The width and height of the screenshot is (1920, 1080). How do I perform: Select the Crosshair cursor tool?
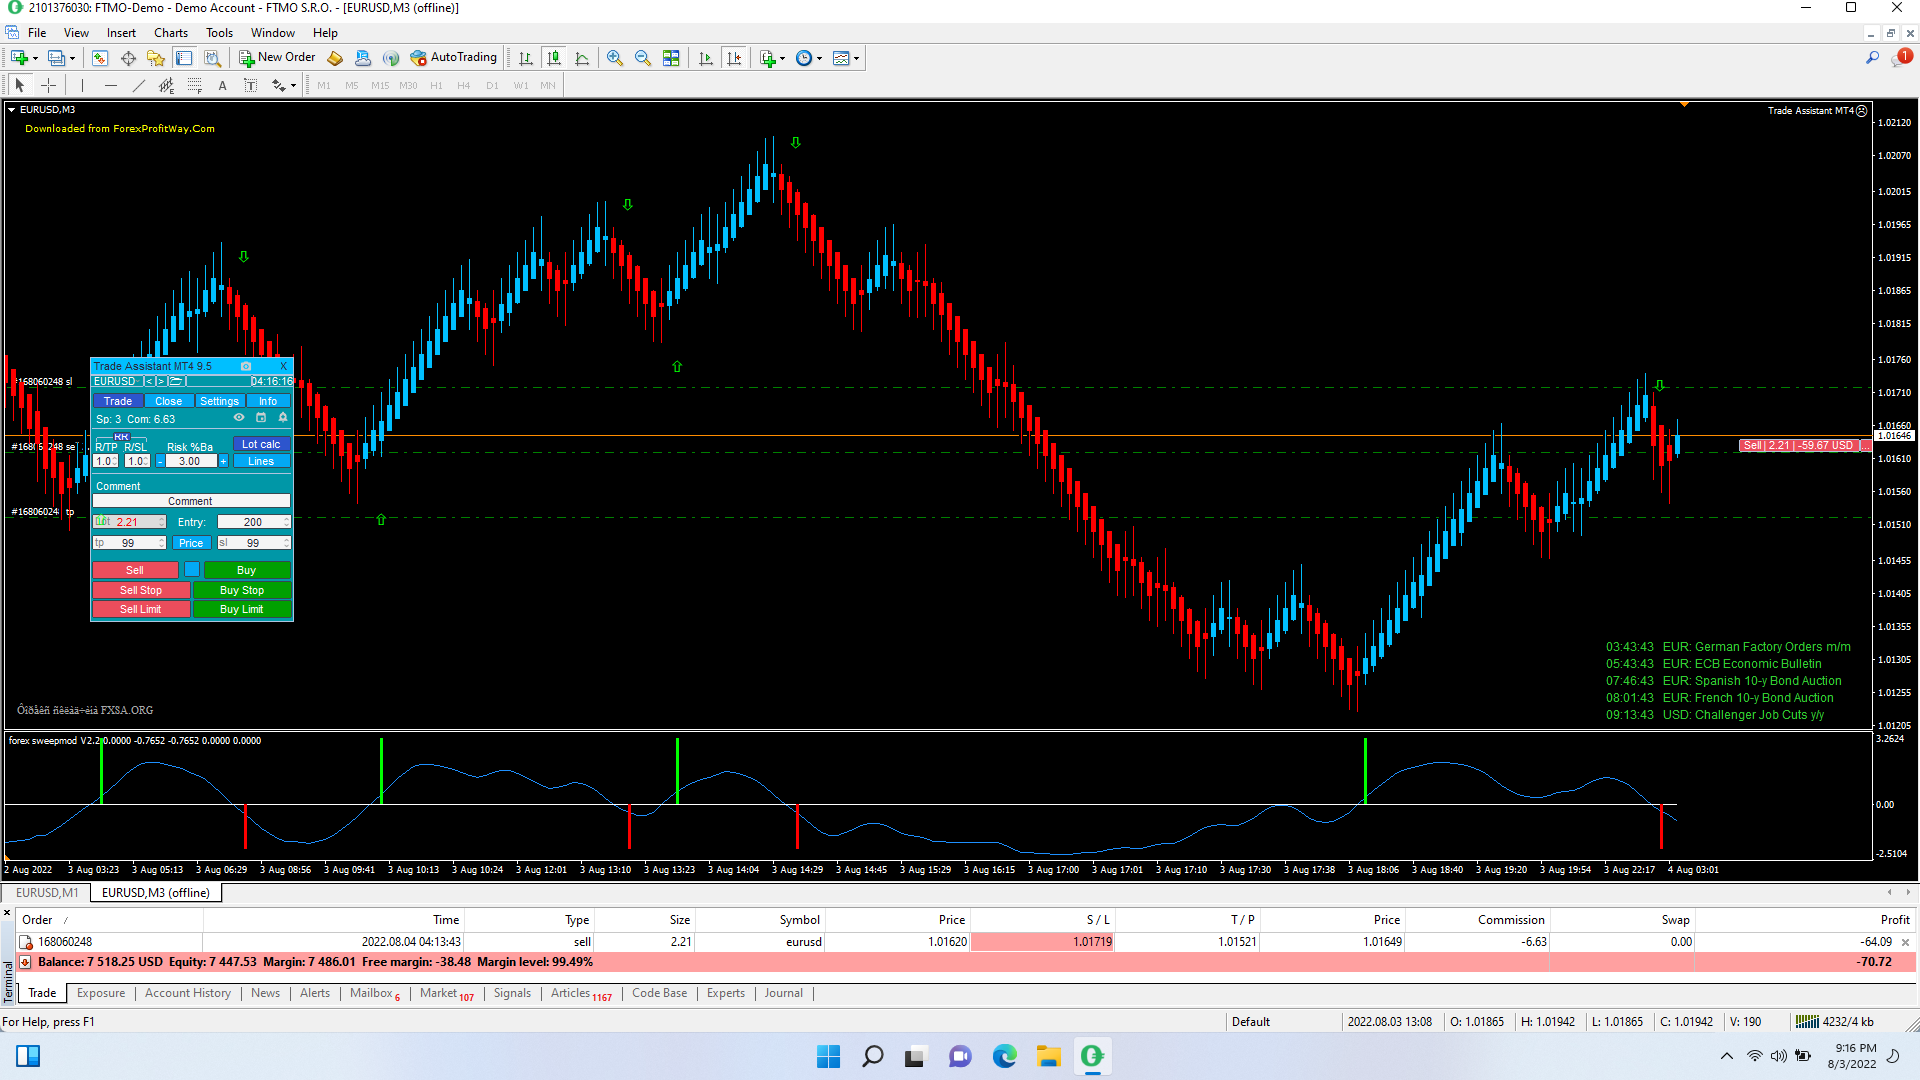pyautogui.click(x=48, y=86)
